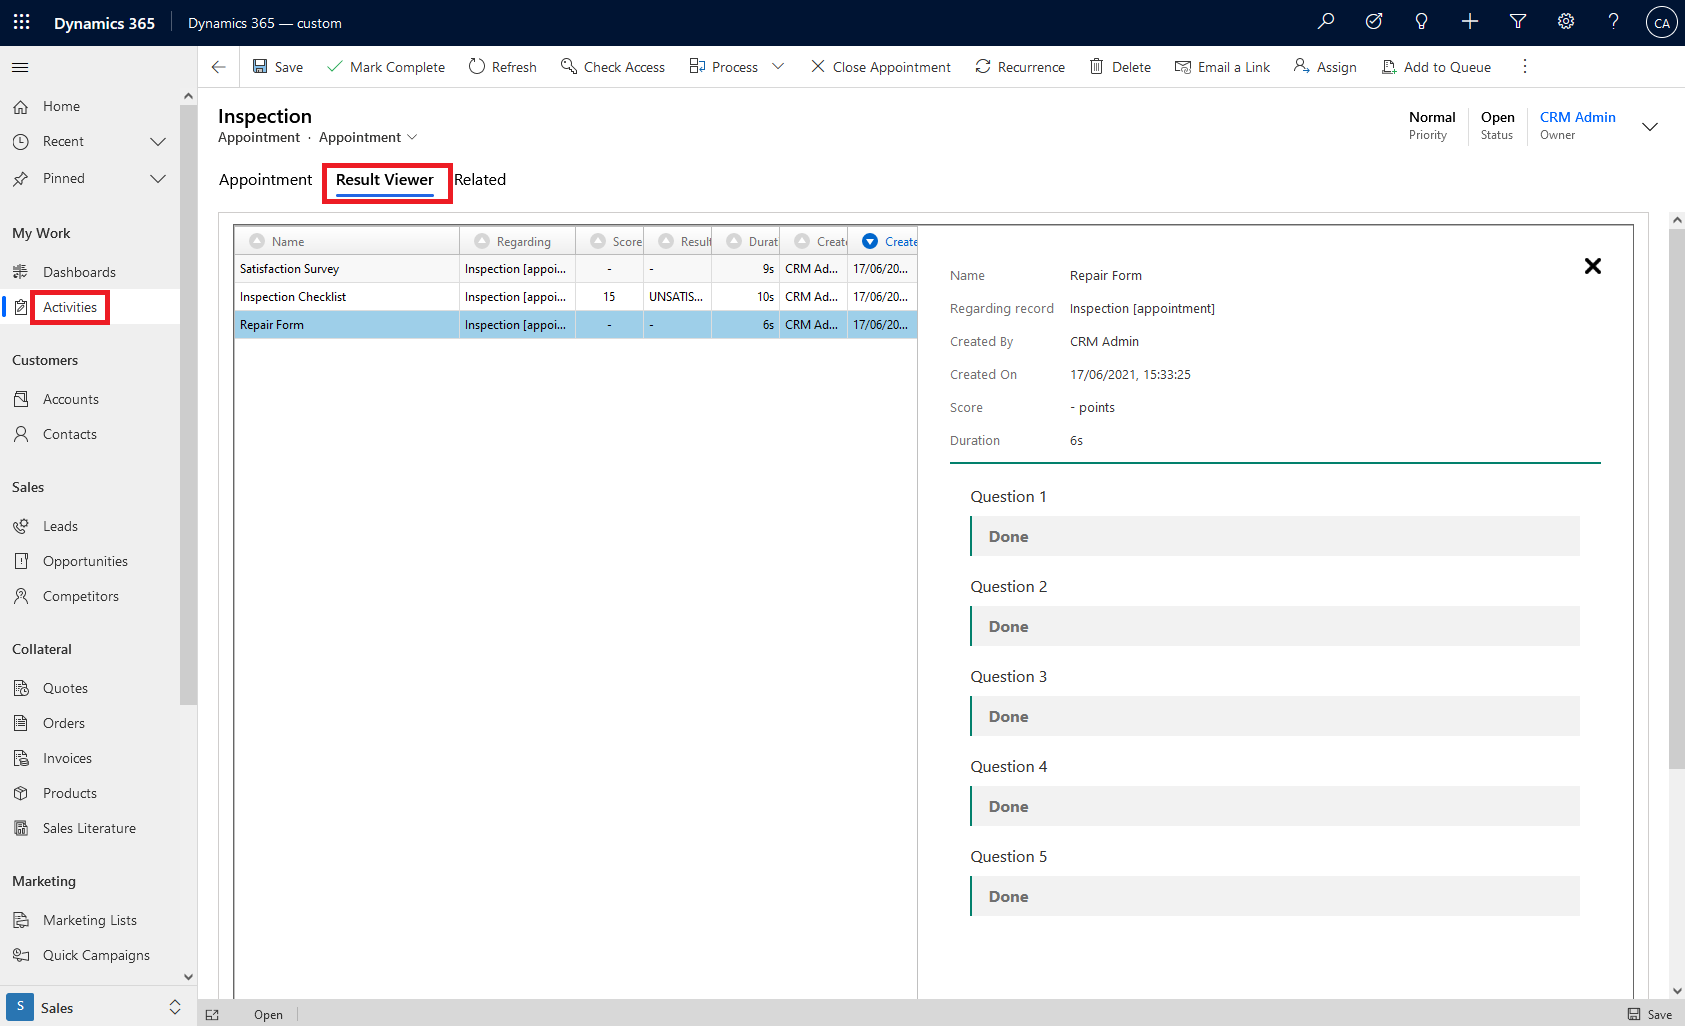The height and width of the screenshot is (1026, 1685).
Task: Toggle the Name column header circle
Action: pos(257,241)
